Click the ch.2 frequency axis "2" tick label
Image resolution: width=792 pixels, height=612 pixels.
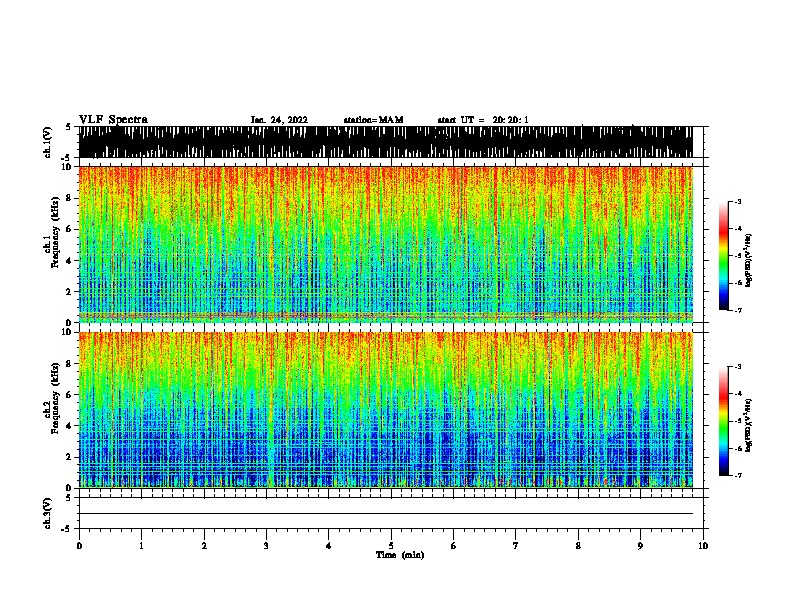click(x=70, y=457)
